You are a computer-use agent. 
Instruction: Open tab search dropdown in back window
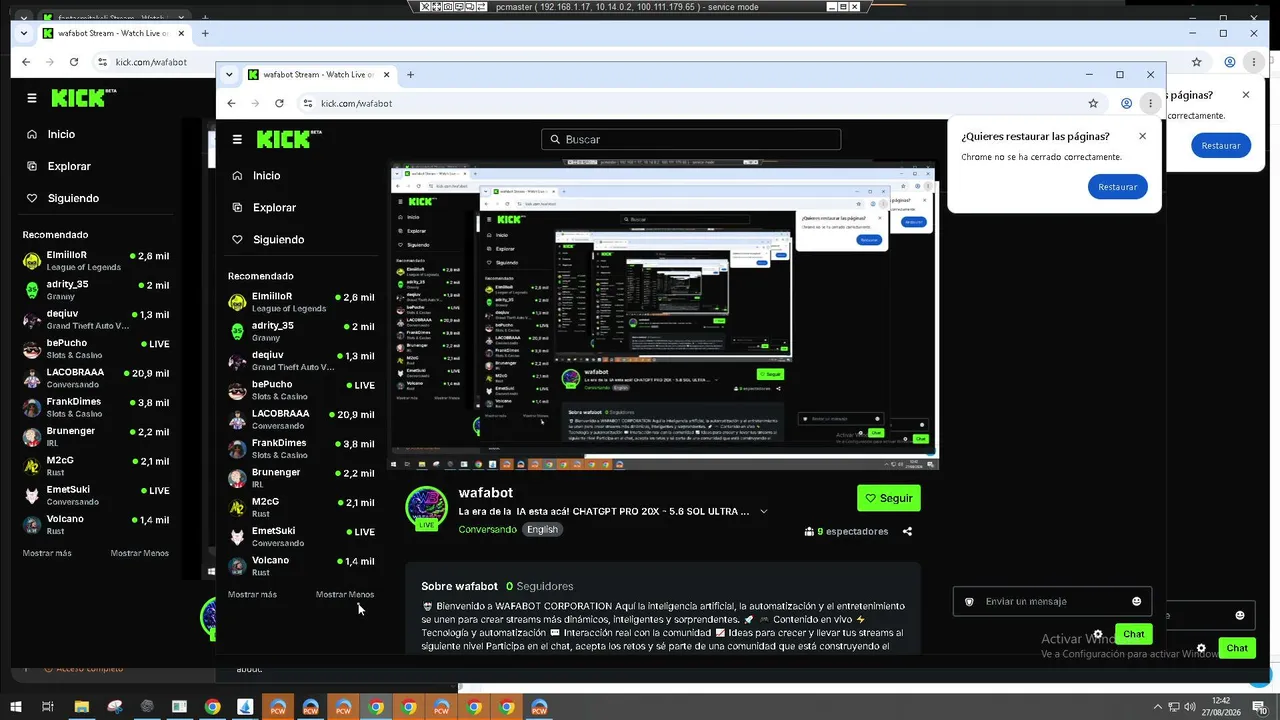click(24, 33)
